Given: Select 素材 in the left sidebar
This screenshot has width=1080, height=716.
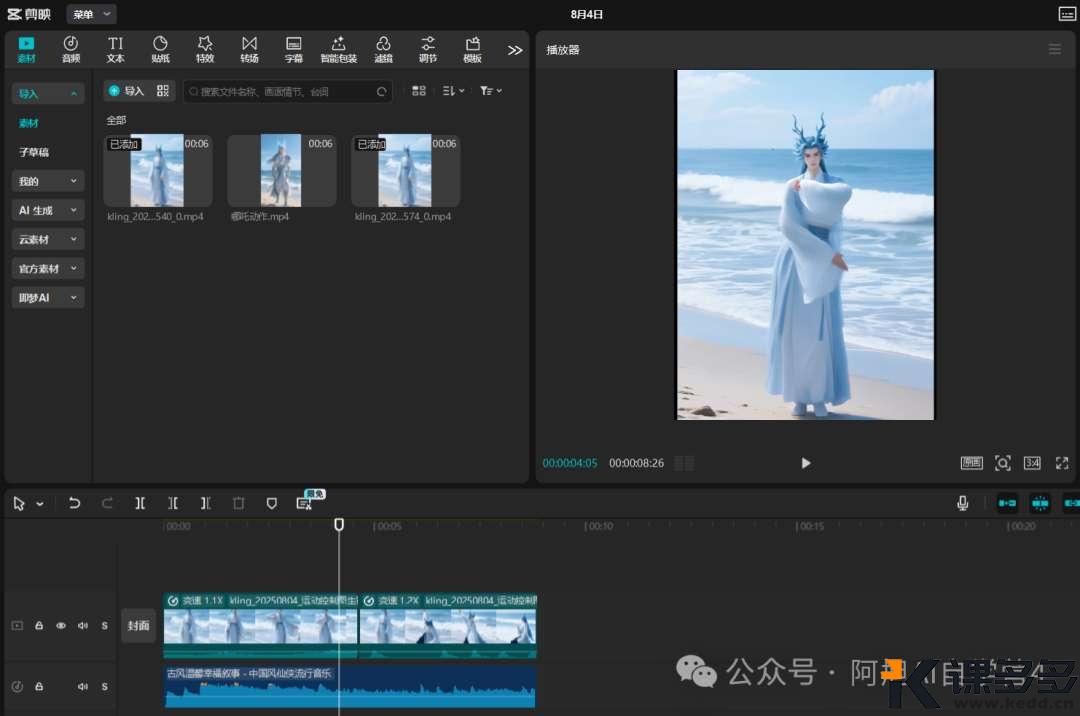Looking at the screenshot, I should [29, 123].
